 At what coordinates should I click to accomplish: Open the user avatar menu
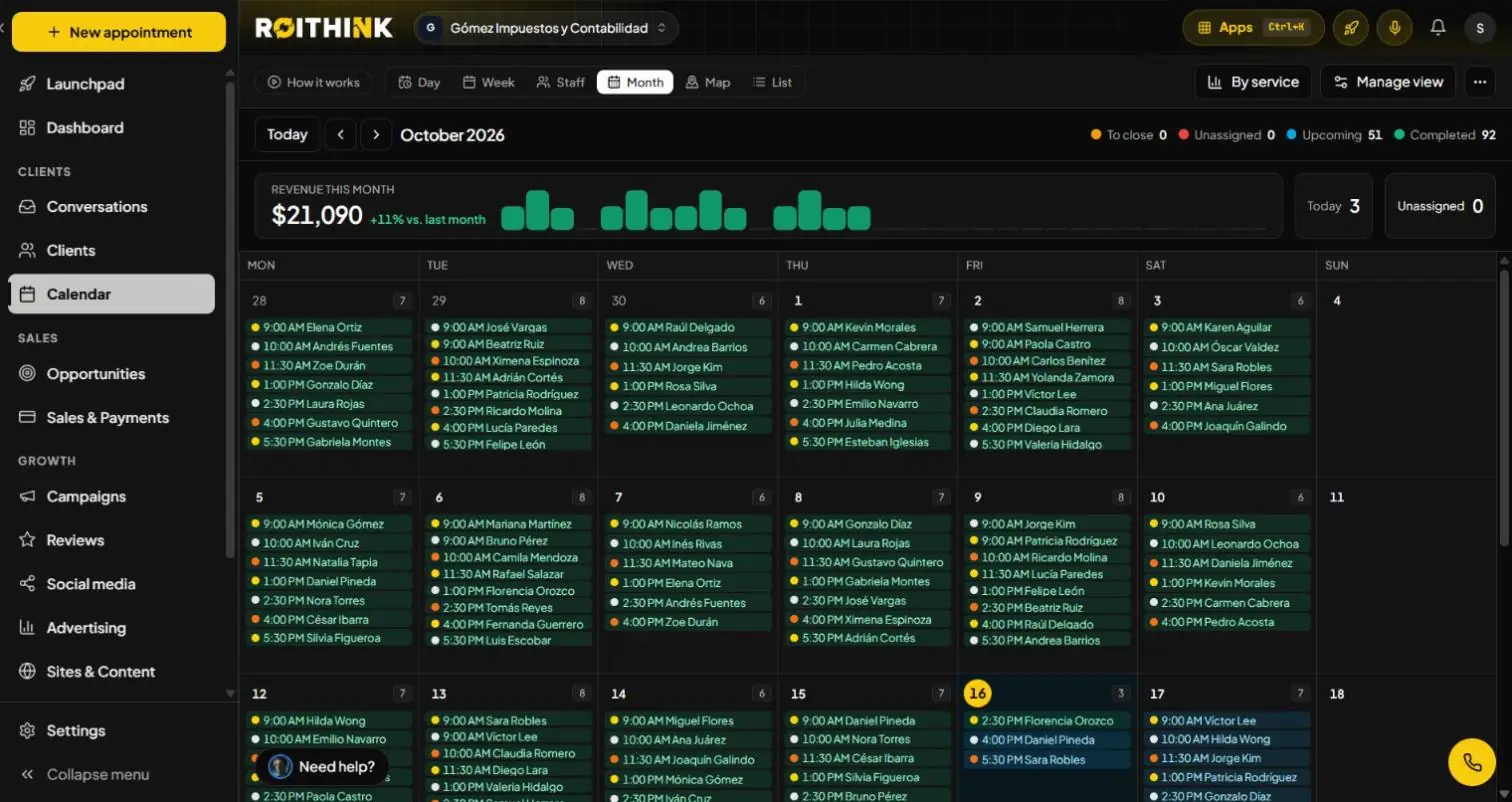coord(1480,28)
